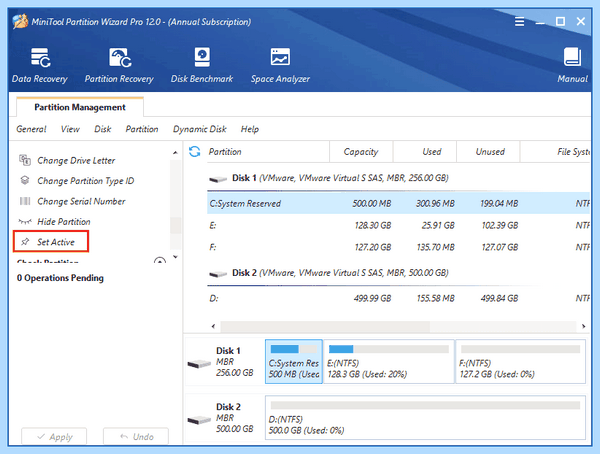Viewport: 600px width, 454px height.
Task: Click partition list scroll right arrow
Action: [584, 326]
